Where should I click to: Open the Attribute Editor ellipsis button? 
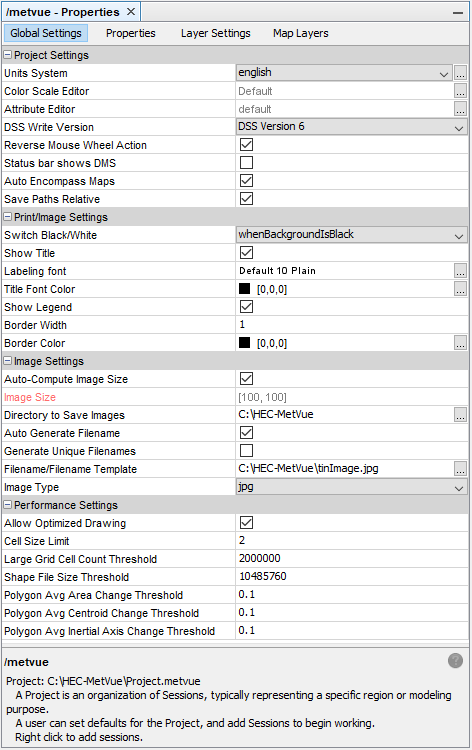[x=460, y=109]
